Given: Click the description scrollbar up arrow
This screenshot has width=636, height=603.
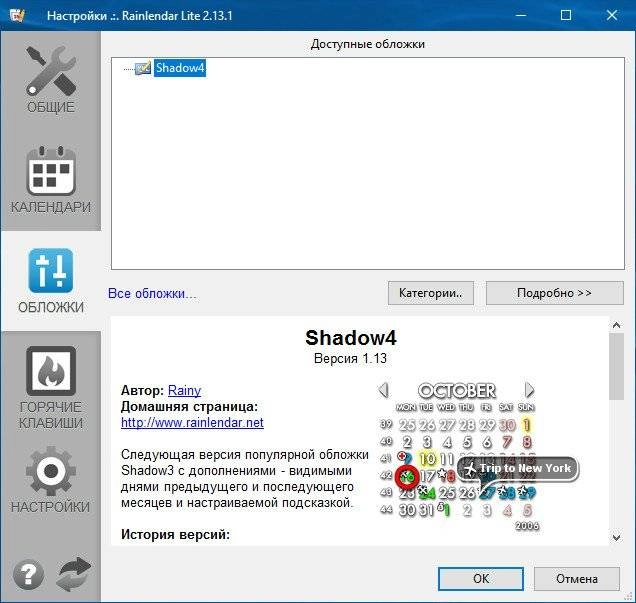Looking at the screenshot, I should pyautogui.click(x=617, y=325).
